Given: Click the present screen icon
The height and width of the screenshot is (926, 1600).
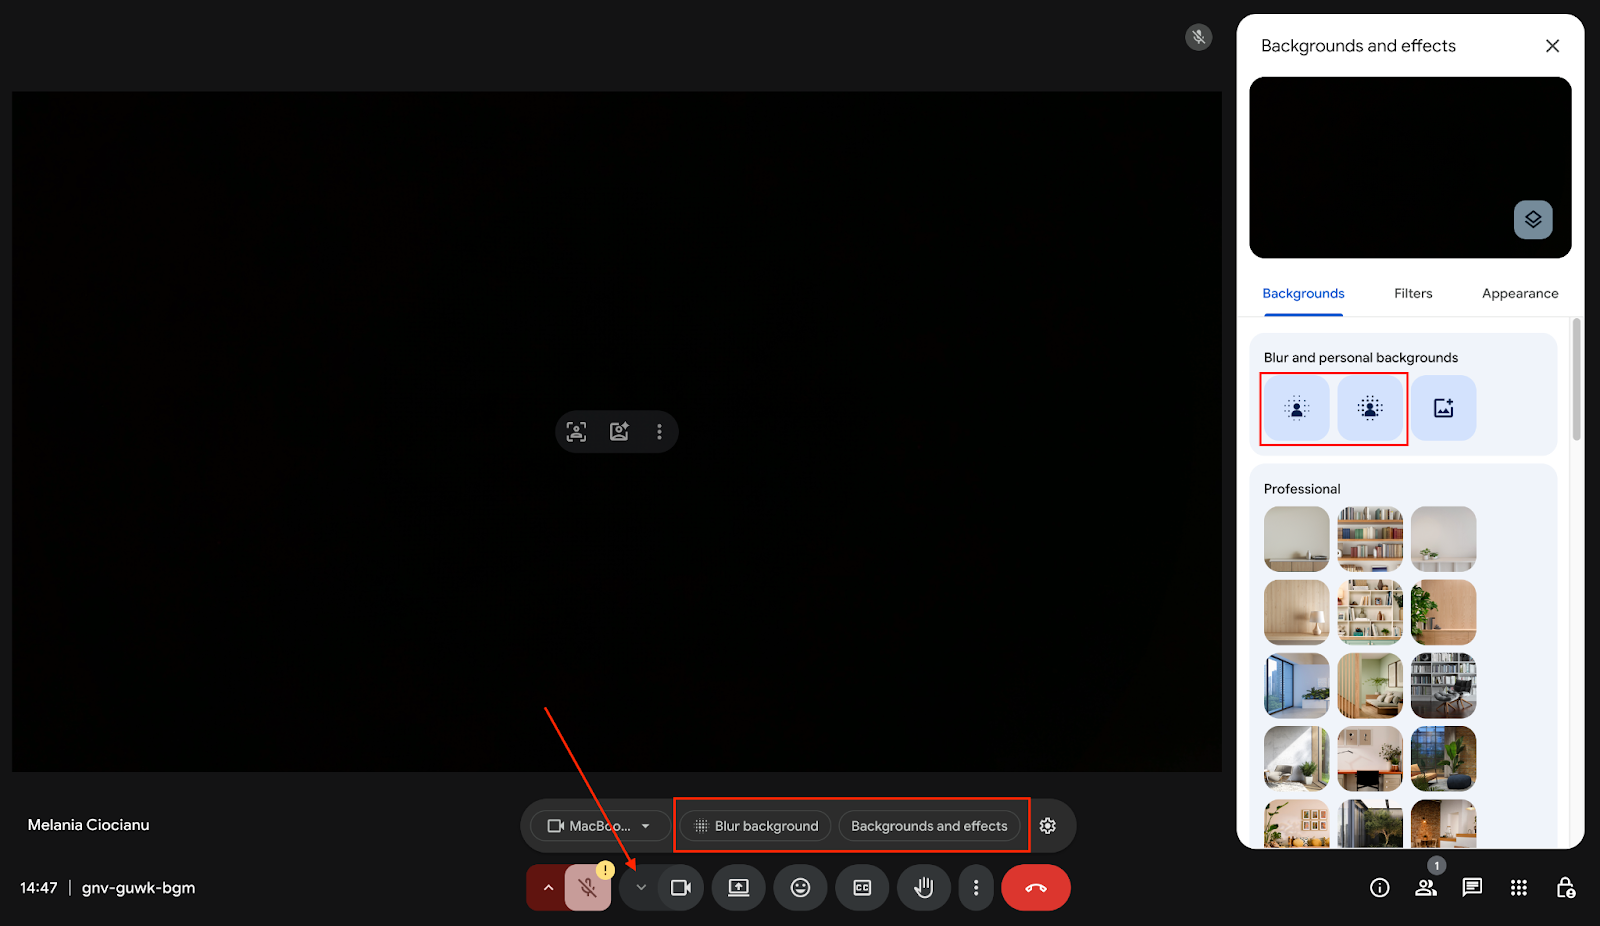Looking at the screenshot, I should coord(738,888).
